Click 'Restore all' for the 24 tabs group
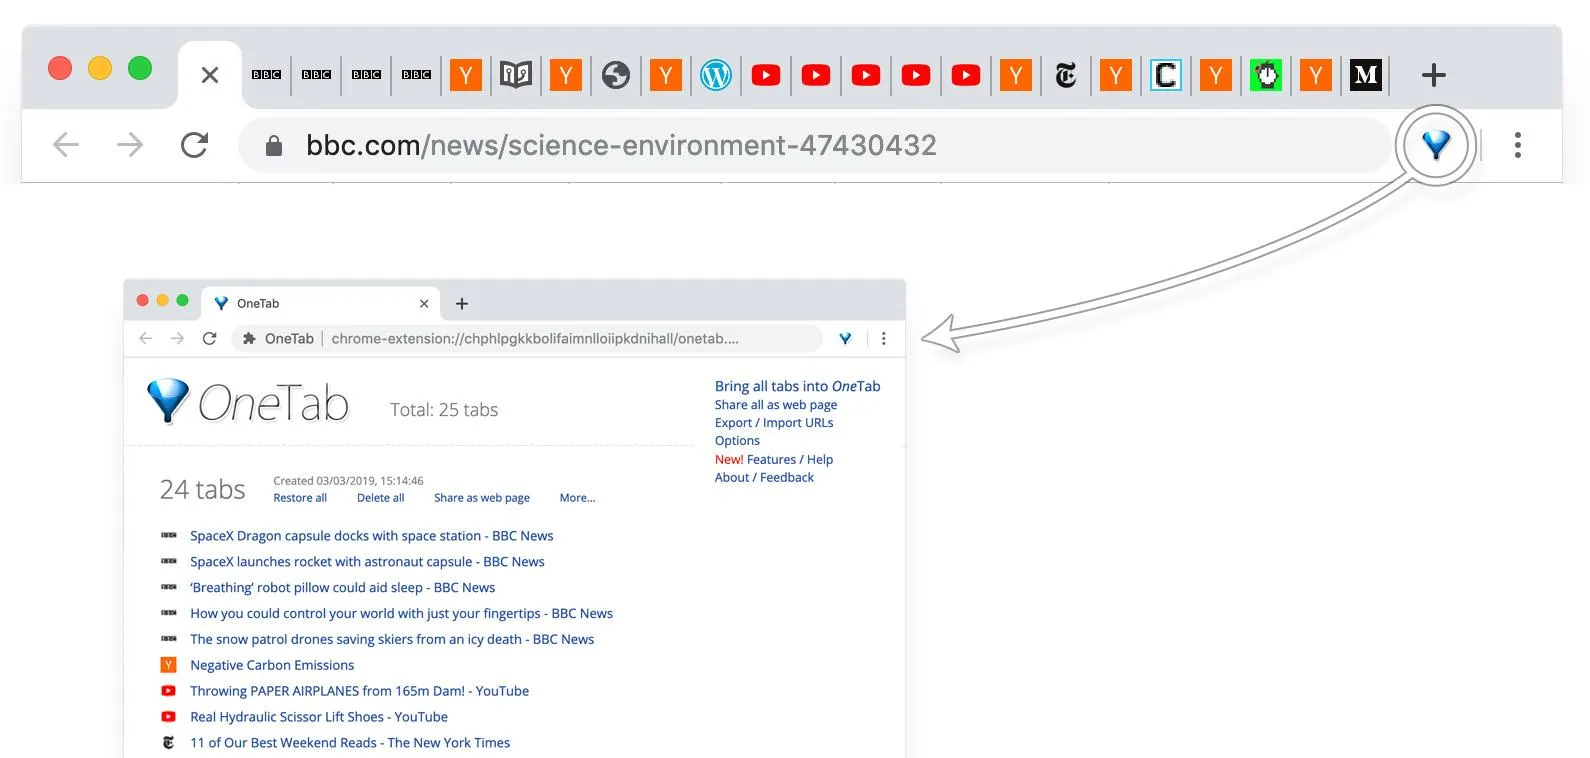Viewport: 1590px width, 758px height. (x=300, y=498)
